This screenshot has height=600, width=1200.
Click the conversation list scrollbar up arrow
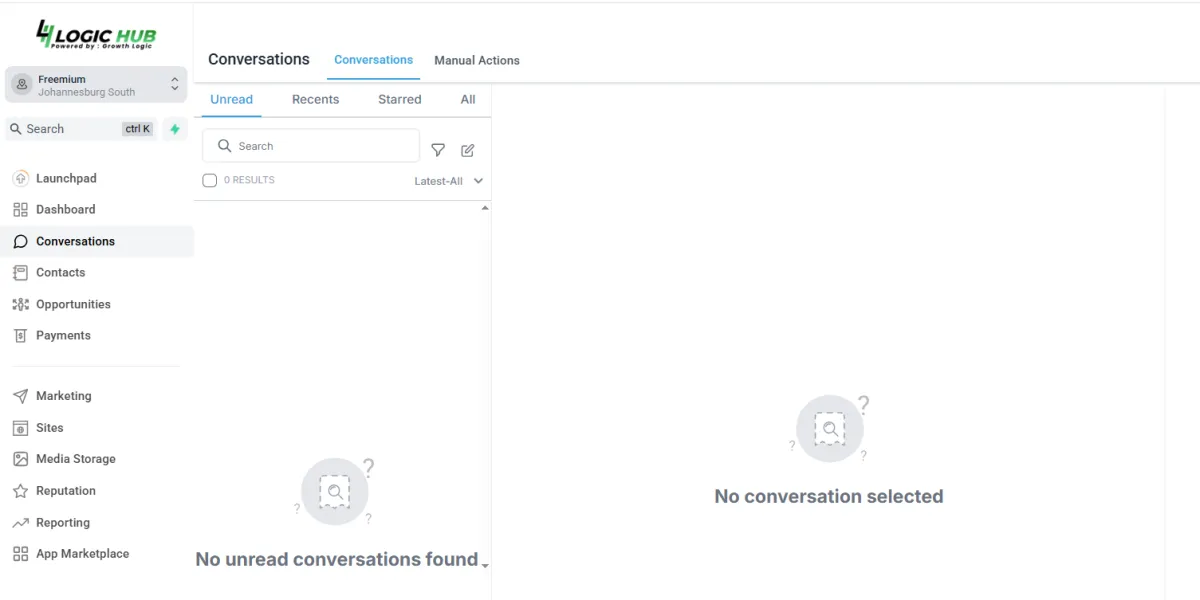[x=485, y=208]
